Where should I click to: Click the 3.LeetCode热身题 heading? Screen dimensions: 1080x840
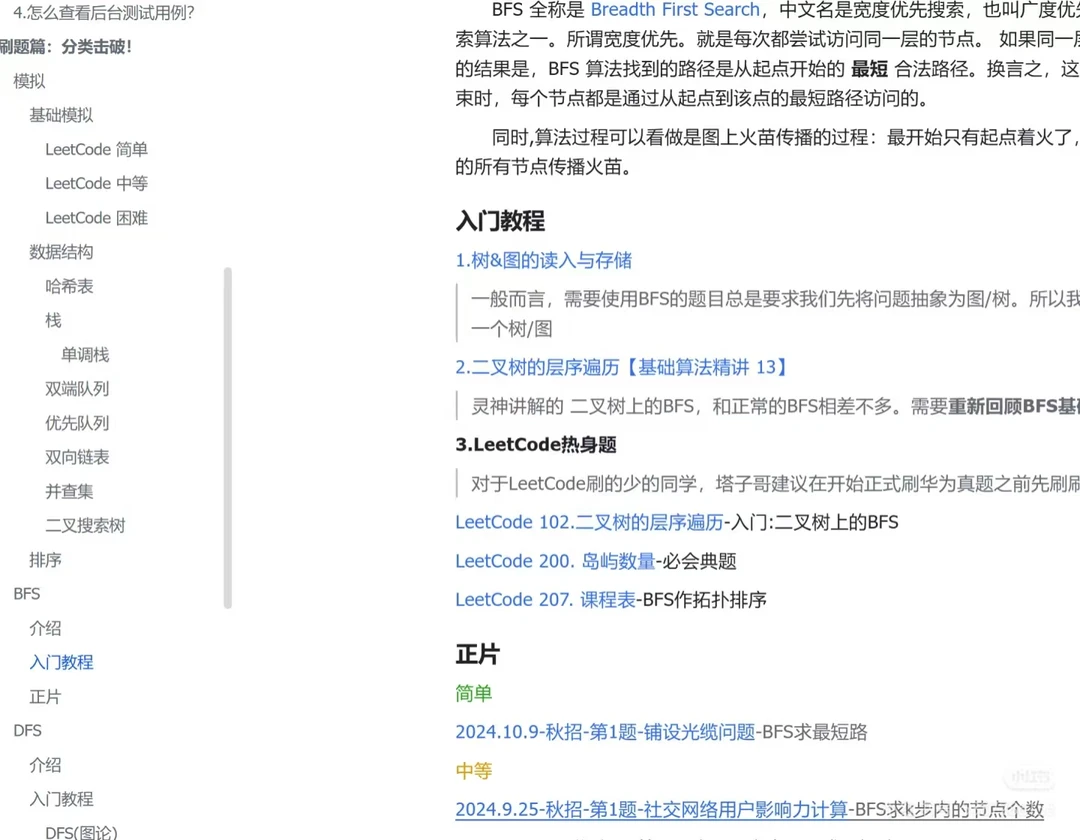(x=536, y=445)
